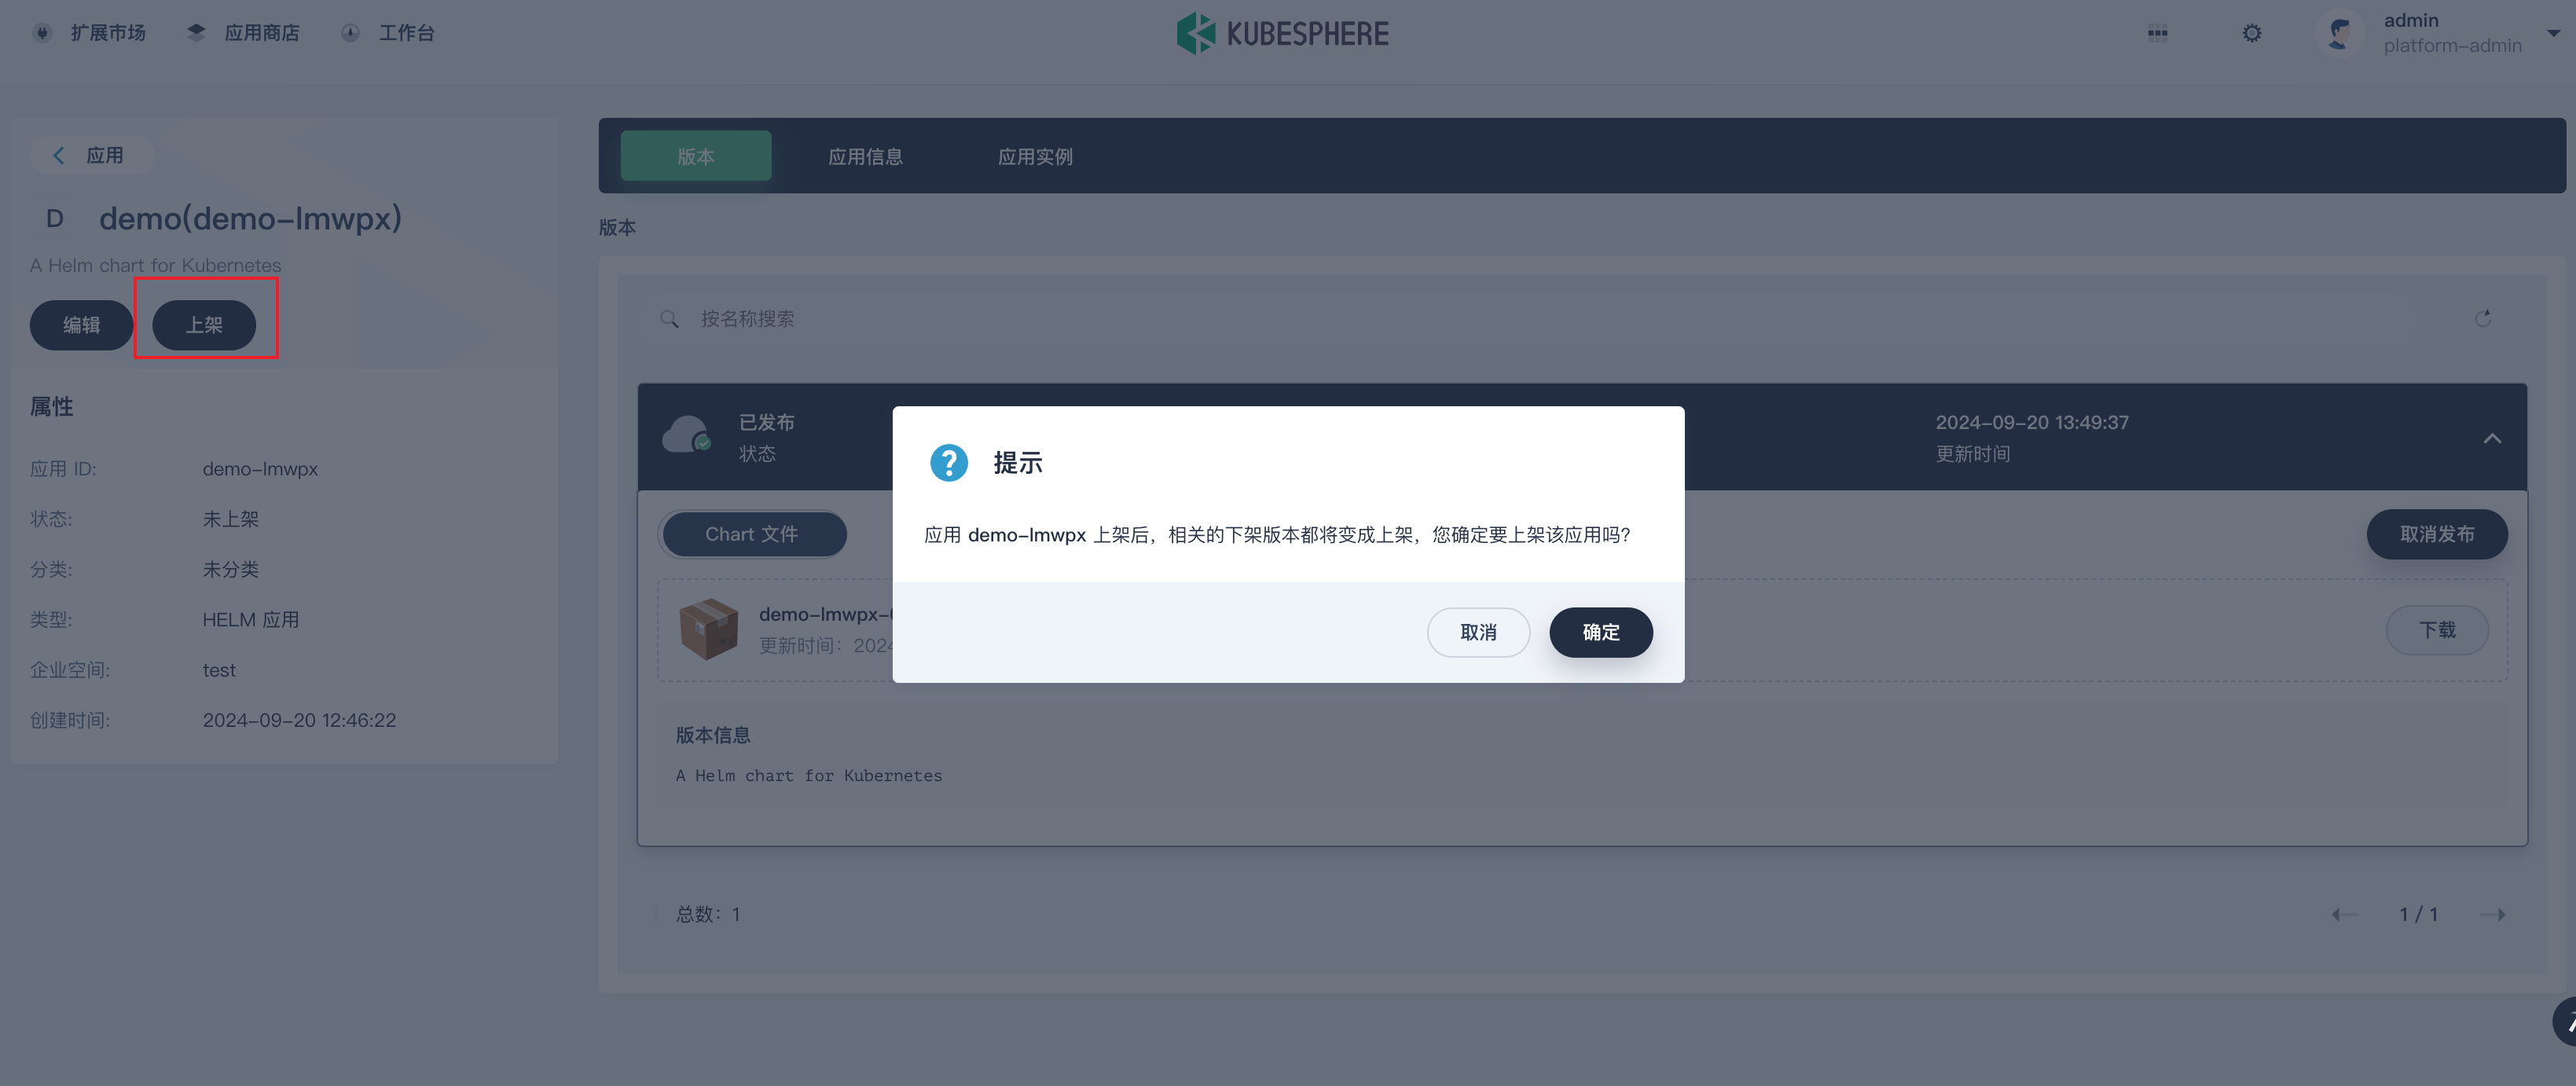Click the cloud published status icon
This screenshot has width=2576, height=1086.
pos(686,435)
